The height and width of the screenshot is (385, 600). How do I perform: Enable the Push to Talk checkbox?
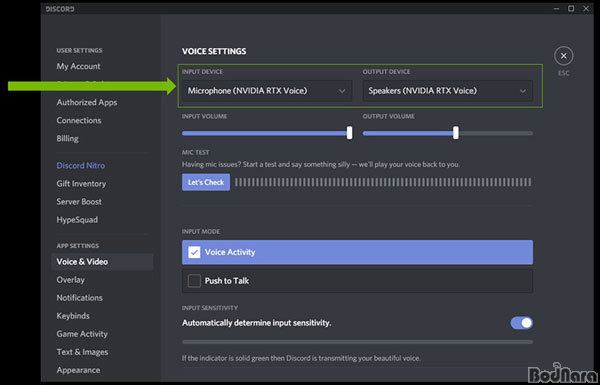click(x=194, y=281)
